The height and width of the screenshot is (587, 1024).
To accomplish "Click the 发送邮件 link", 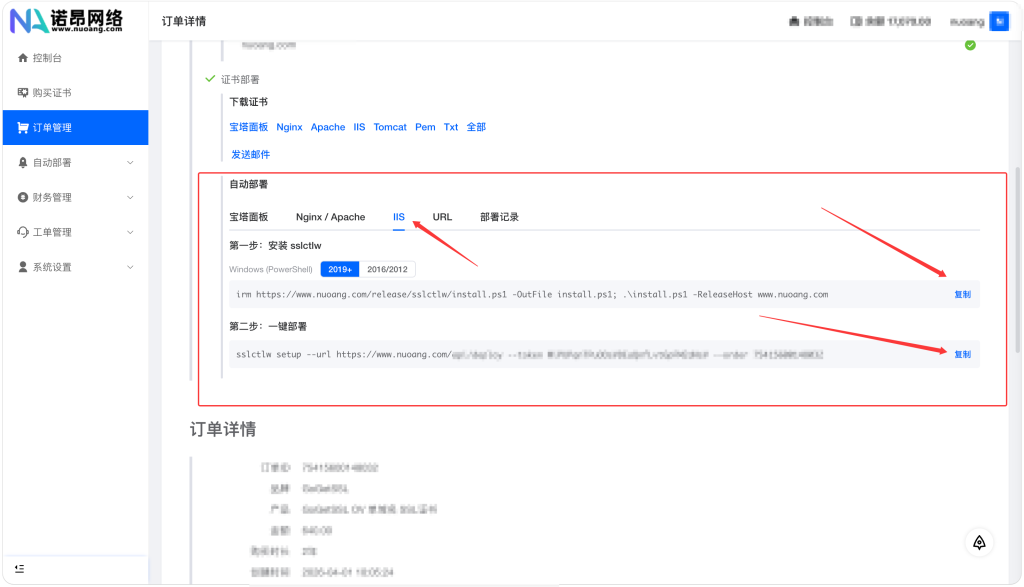I will coord(250,155).
